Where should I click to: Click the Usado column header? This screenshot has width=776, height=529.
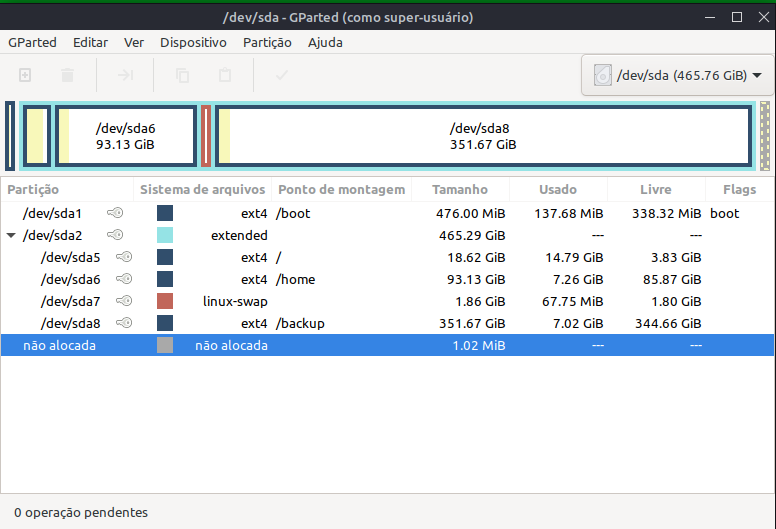(x=558, y=190)
